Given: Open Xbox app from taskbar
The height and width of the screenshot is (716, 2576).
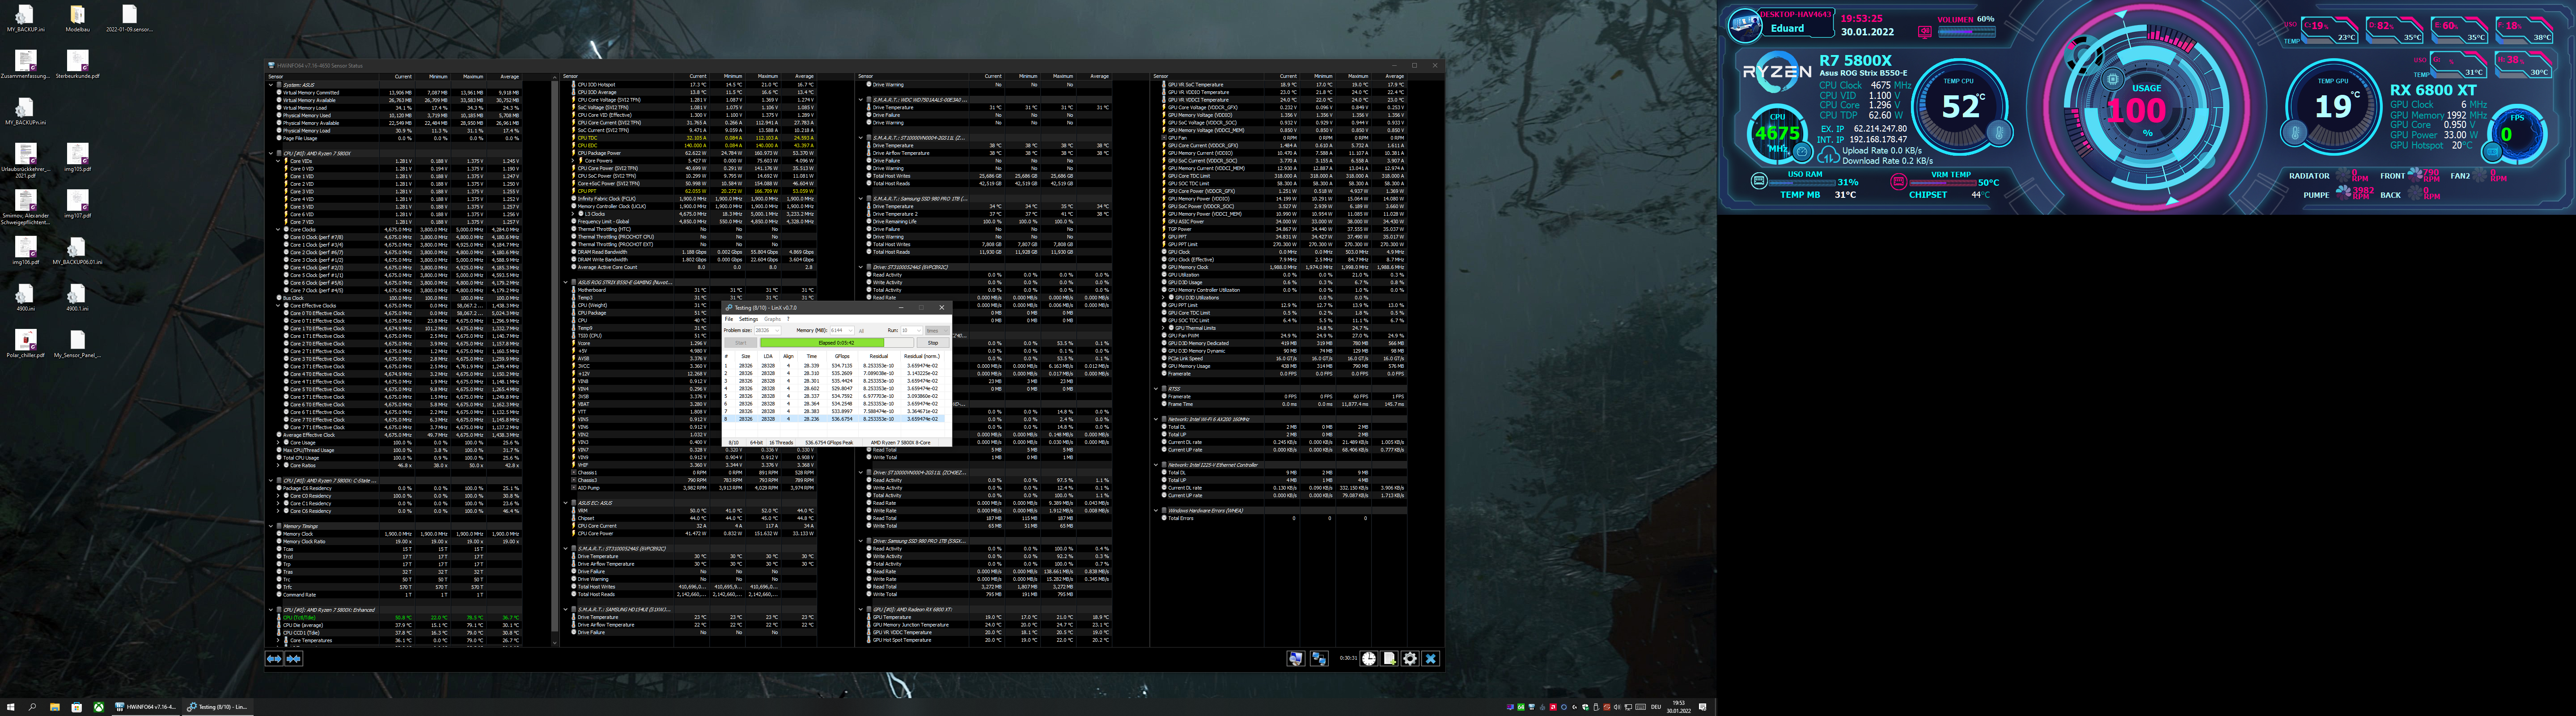Looking at the screenshot, I should click(99, 707).
